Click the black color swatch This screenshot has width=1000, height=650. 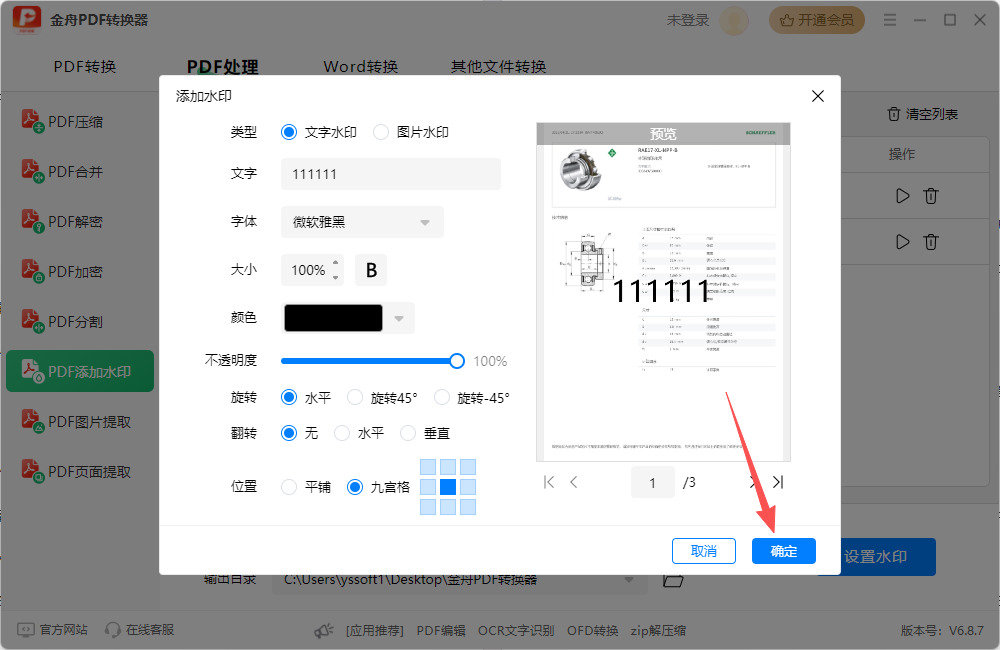pyautogui.click(x=334, y=318)
